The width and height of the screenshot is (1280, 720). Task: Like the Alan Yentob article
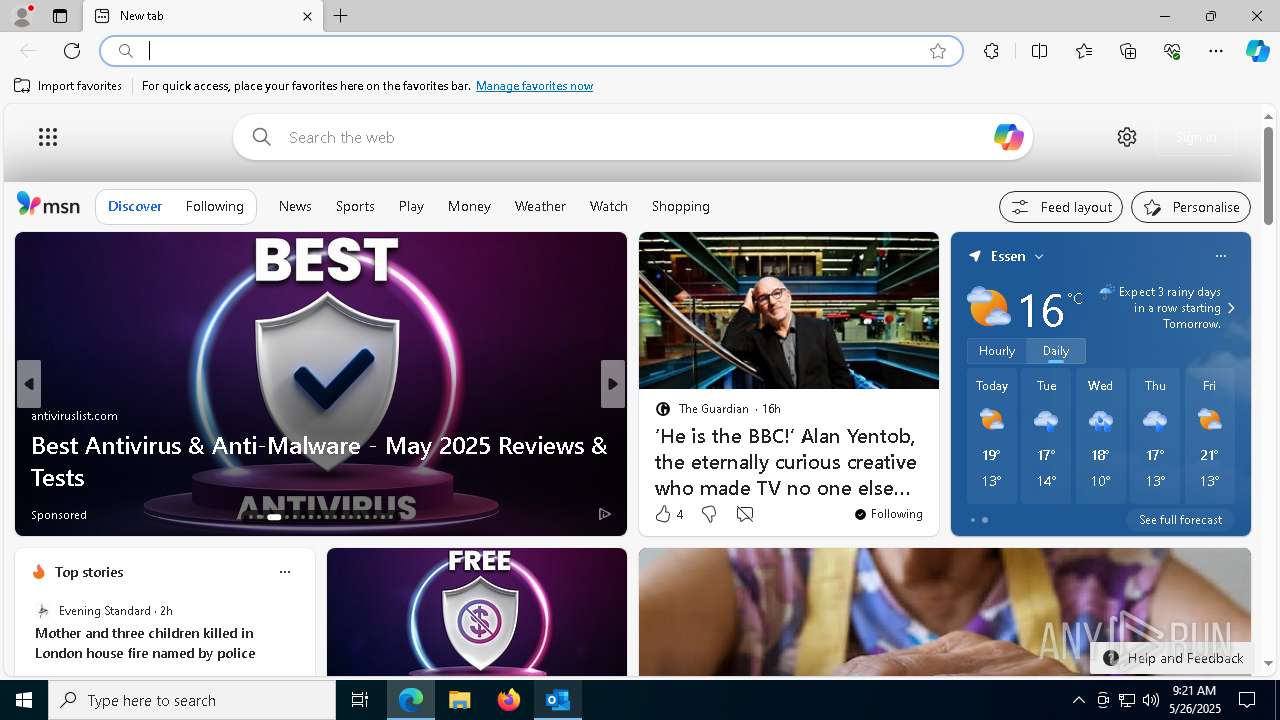pyautogui.click(x=662, y=514)
